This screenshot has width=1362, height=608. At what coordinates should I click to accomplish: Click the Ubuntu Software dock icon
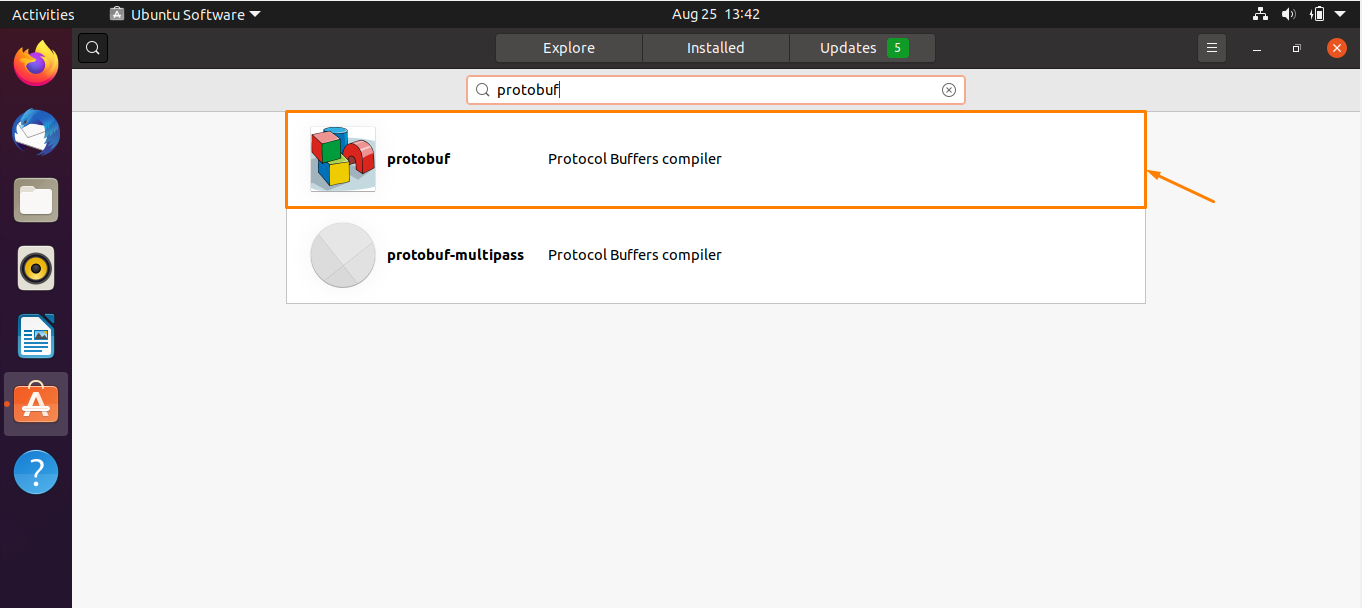36,404
